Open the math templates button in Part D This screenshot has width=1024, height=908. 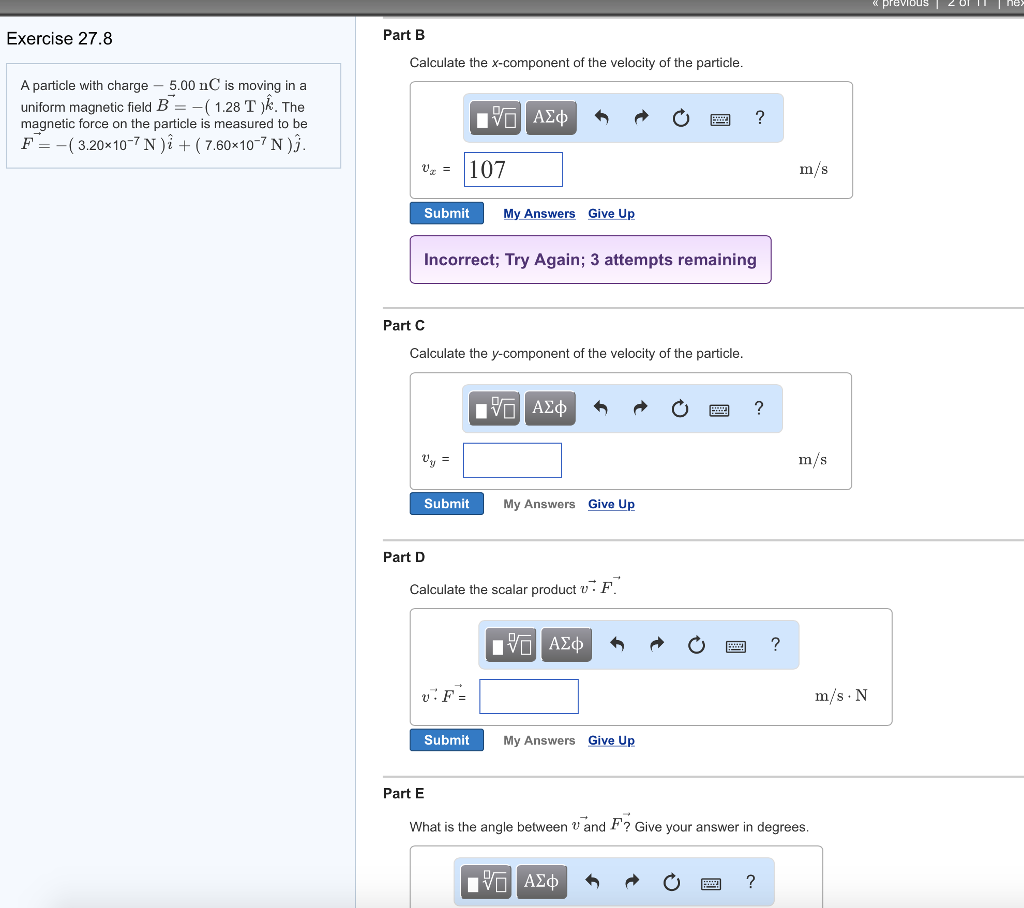tap(513, 645)
